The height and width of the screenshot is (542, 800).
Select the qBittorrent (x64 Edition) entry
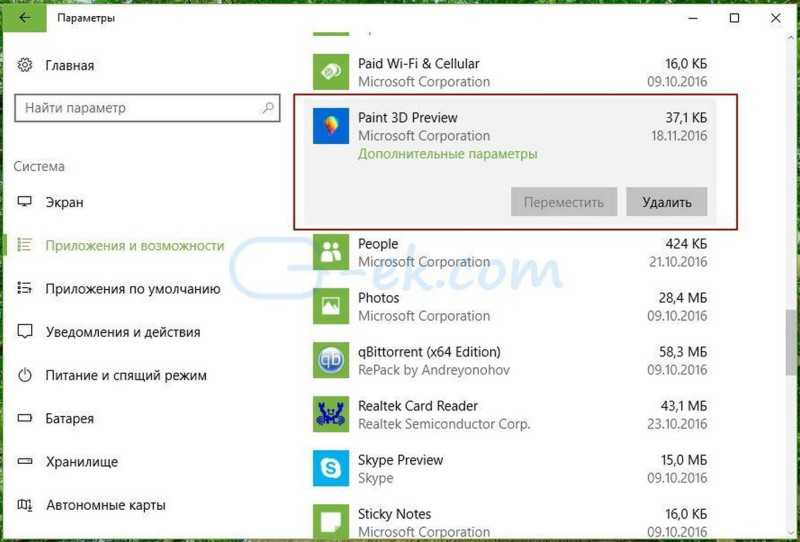pos(510,360)
